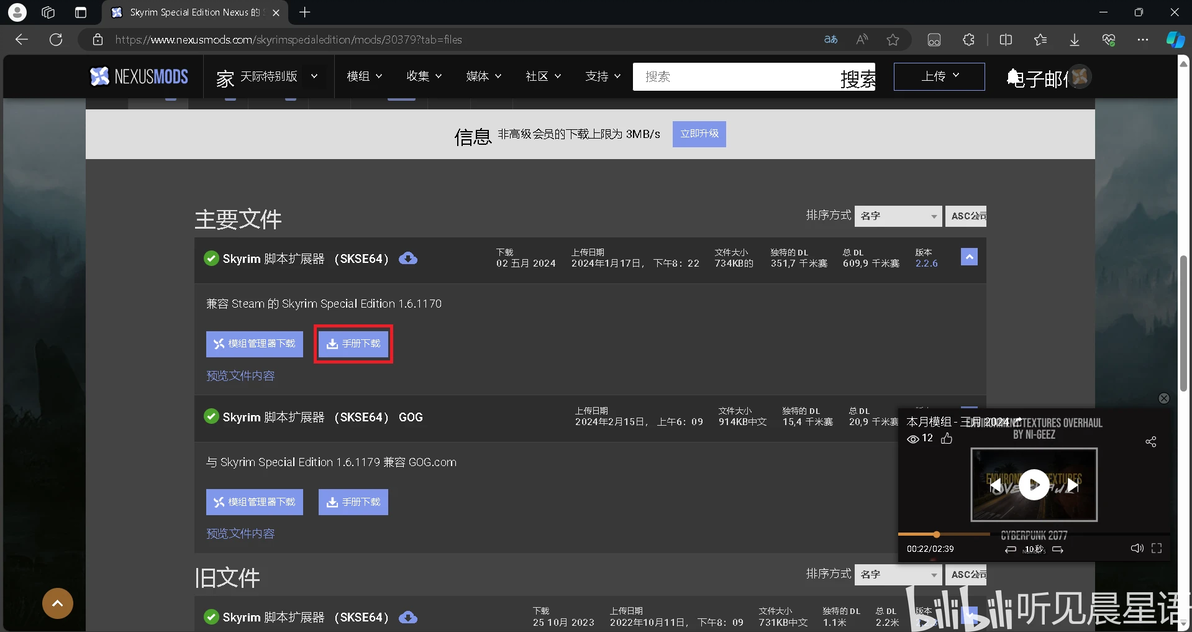Open the 媒体 menu
1192x632 pixels.
[483, 76]
